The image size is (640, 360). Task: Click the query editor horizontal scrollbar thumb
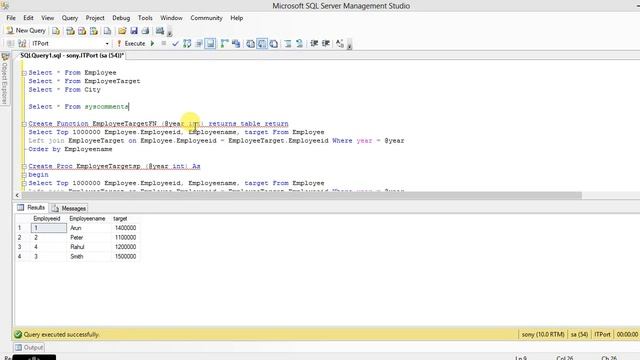click(x=302, y=196)
